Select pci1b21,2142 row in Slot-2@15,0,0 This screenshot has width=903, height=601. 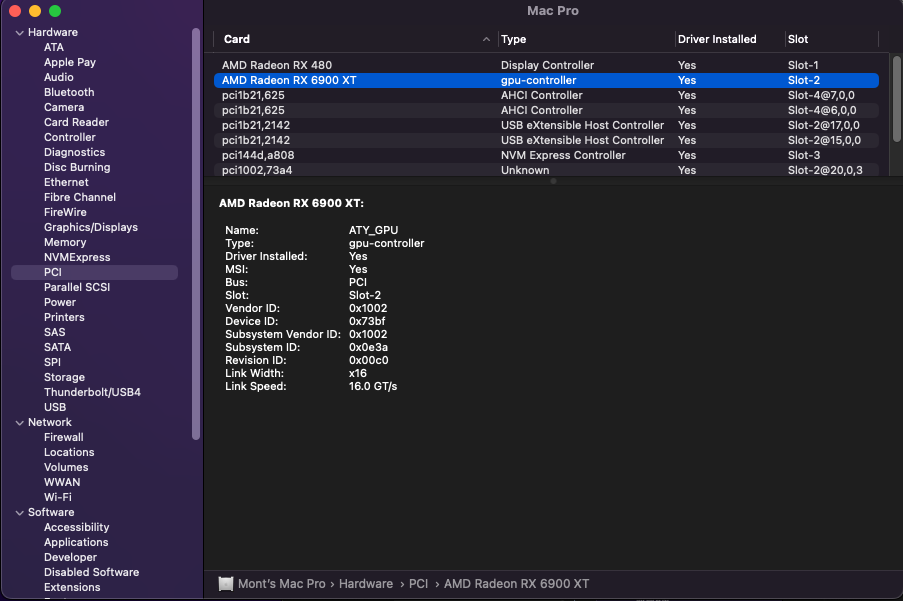[x=546, y=140]
